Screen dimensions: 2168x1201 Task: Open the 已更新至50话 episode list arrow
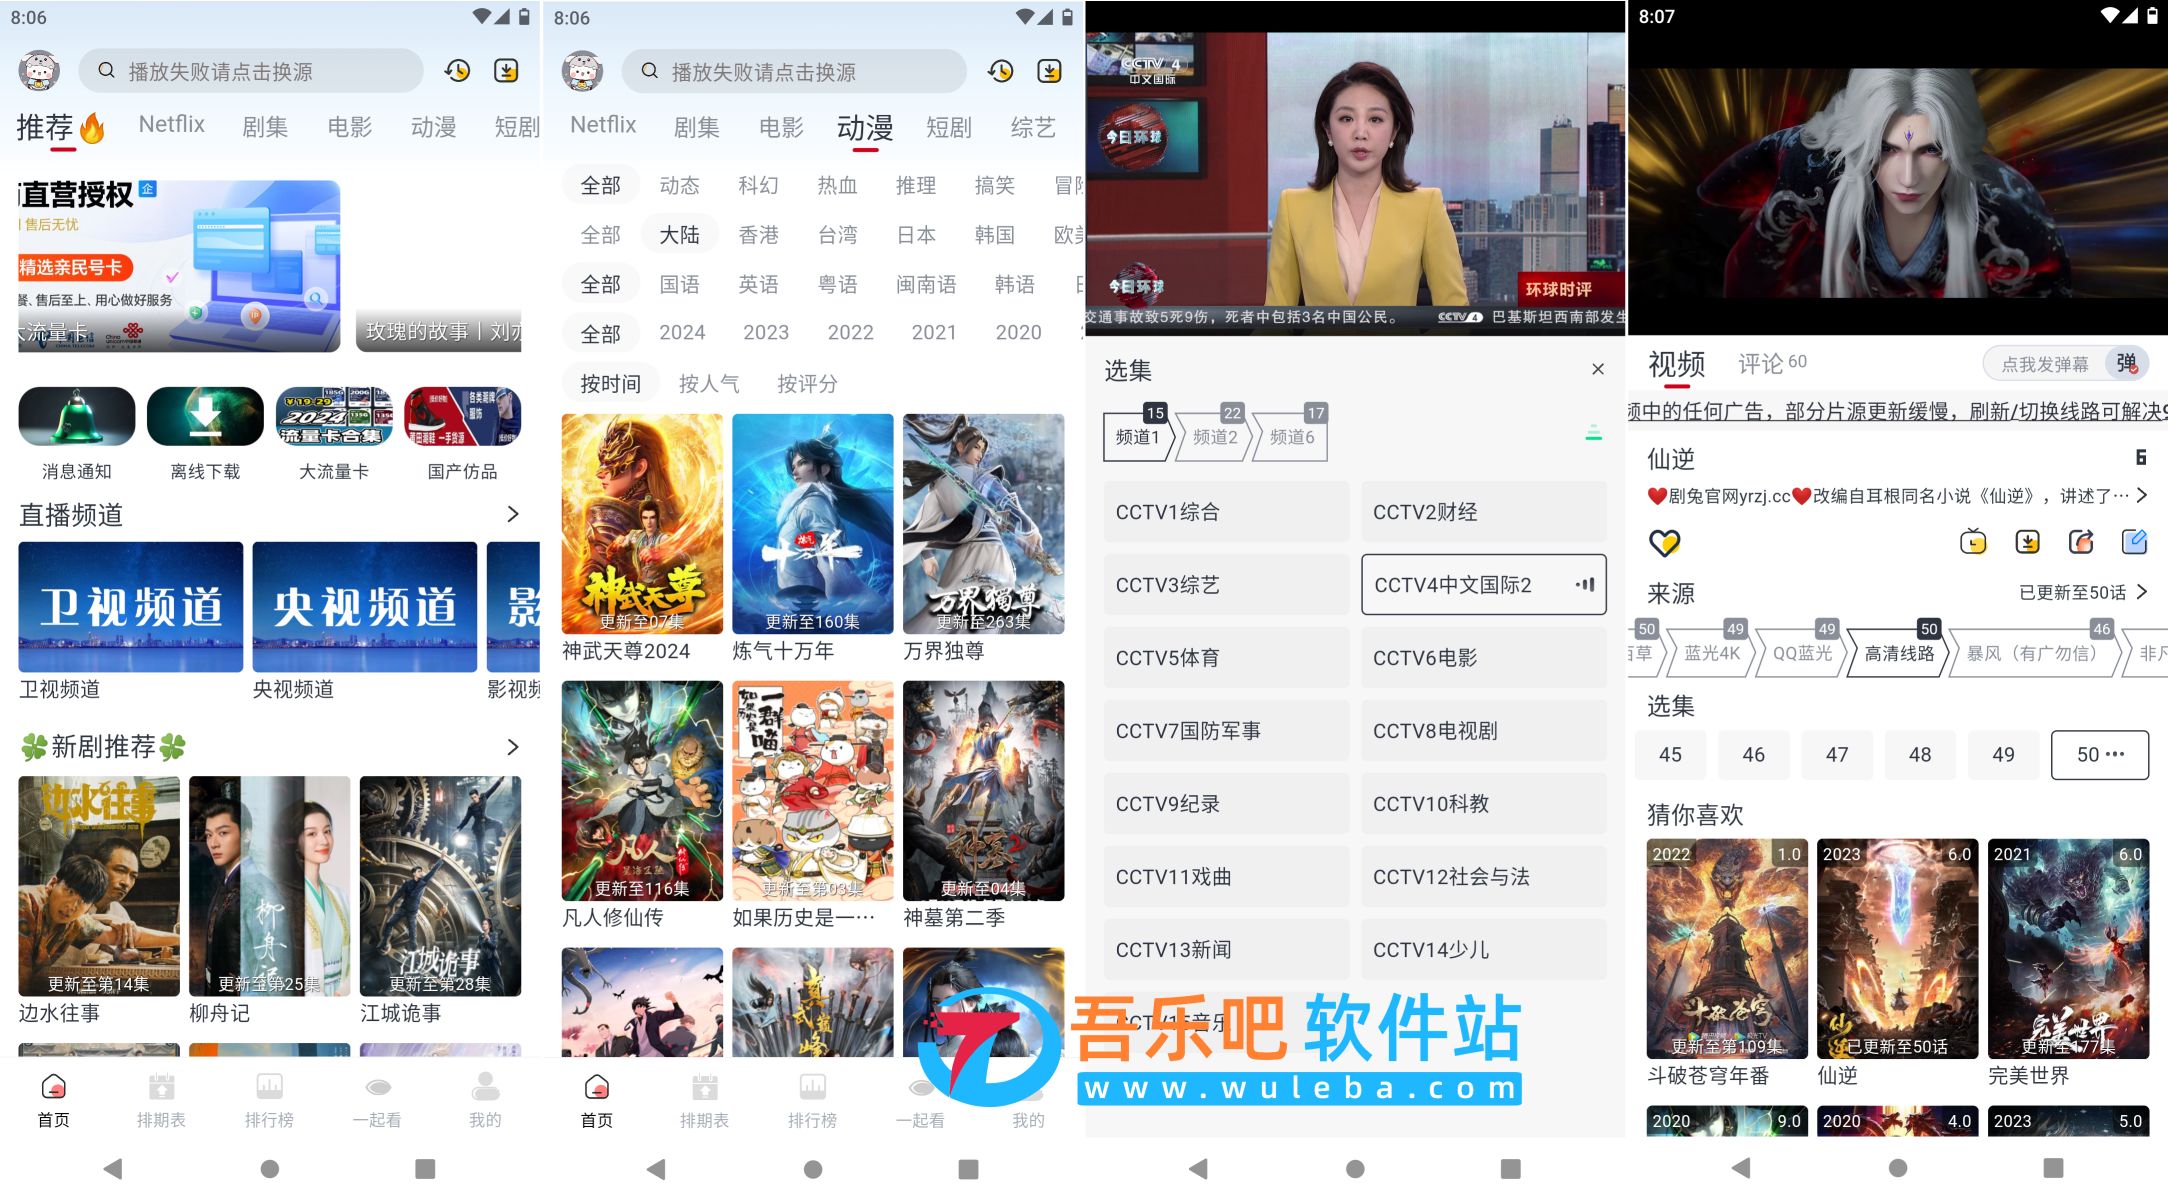coord(2142,592)
